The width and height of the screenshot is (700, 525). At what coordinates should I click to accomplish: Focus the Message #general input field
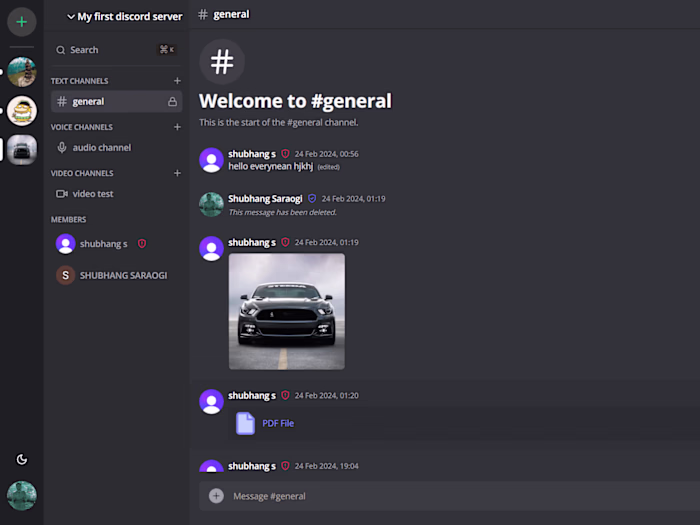(450, 496)
